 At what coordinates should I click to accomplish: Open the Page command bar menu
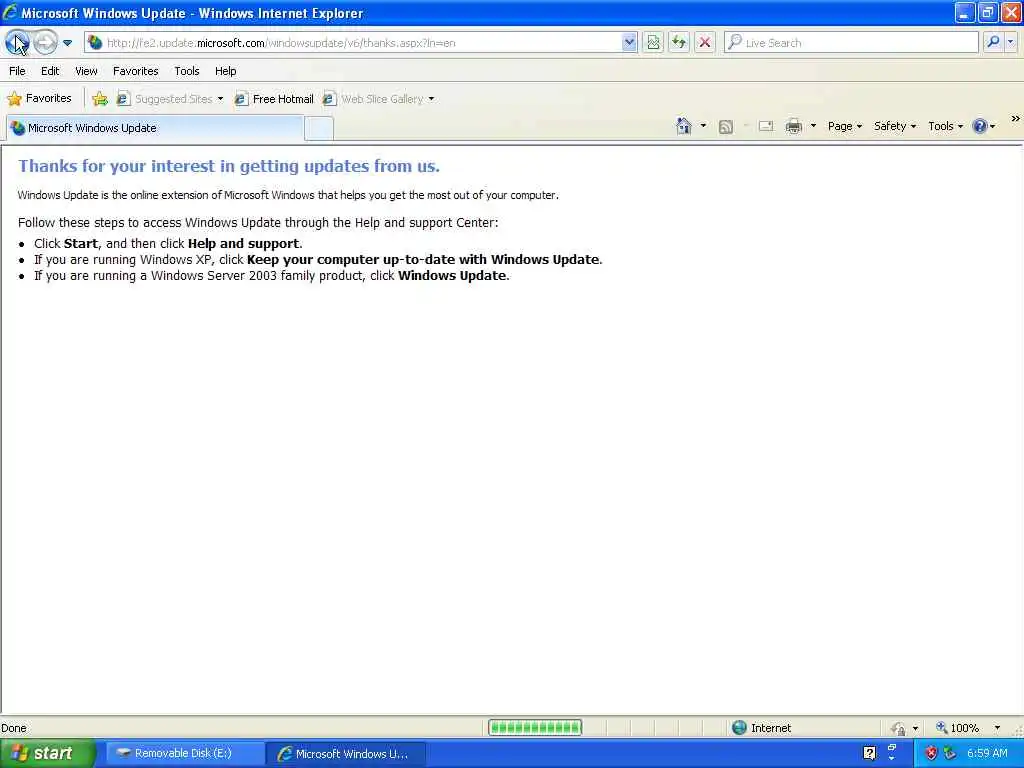pos(844,126)
